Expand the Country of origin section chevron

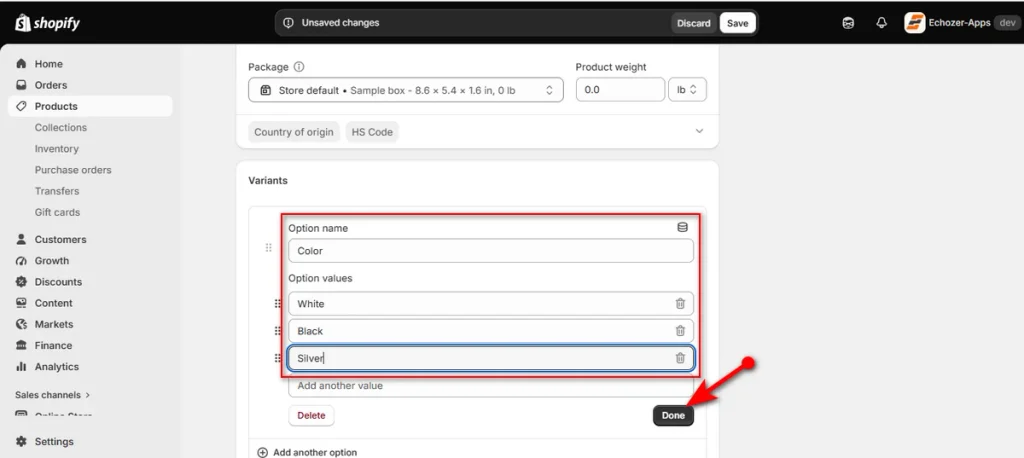click(x=699, y=131)
